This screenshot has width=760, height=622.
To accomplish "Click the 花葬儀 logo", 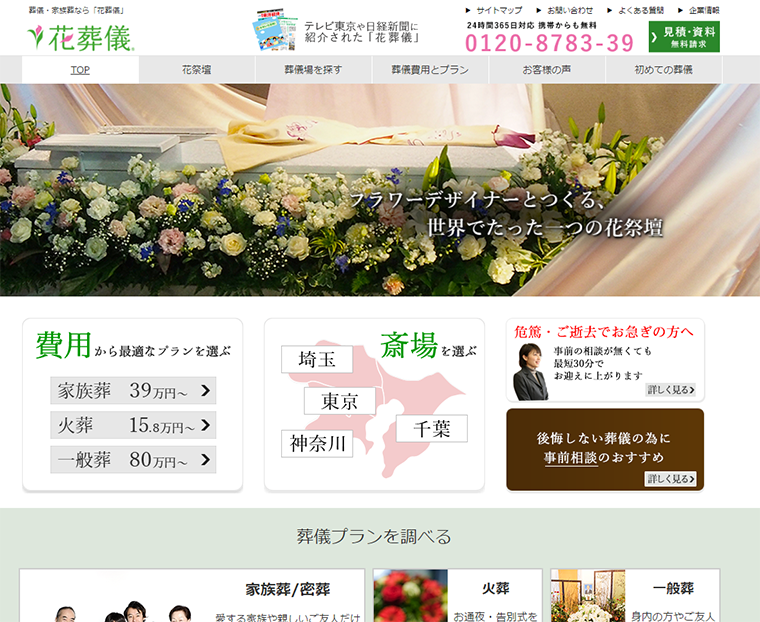I will tap(80, 37).
